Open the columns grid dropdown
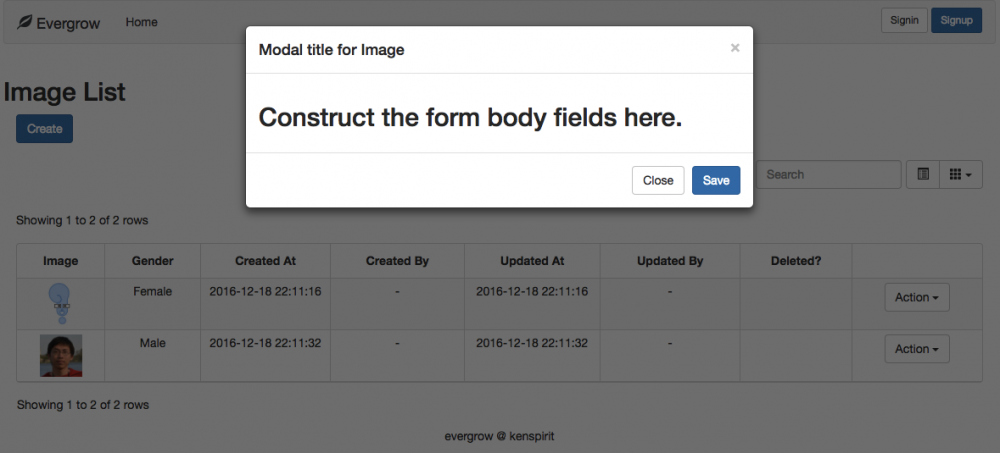1000x453 pixels. [x=960, y=174]
